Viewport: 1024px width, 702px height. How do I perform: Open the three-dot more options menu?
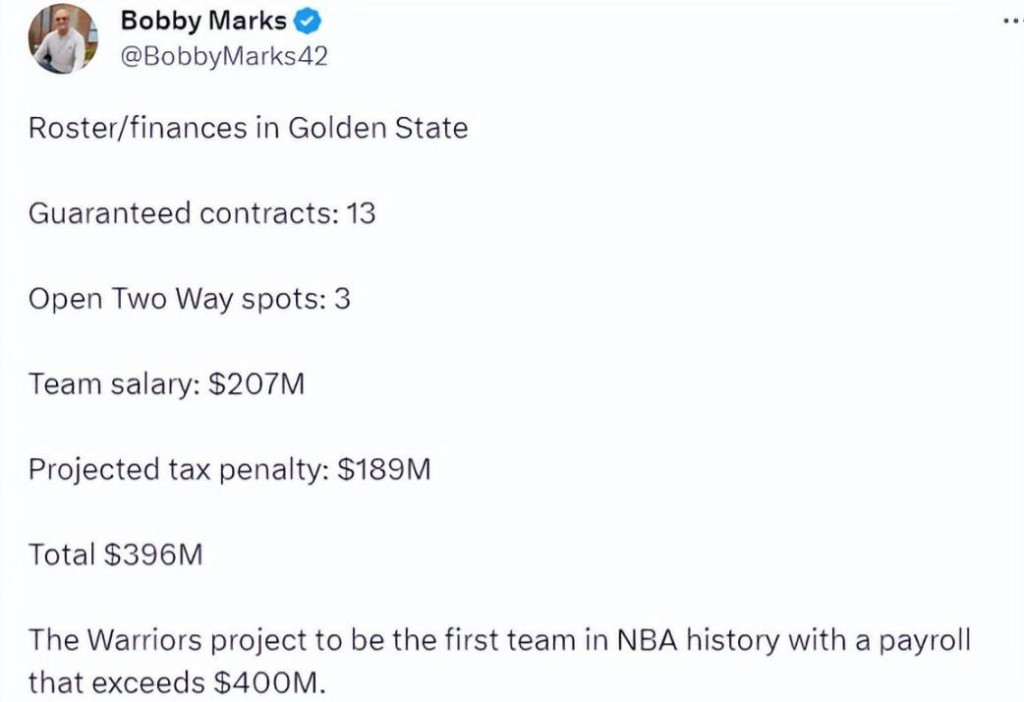pyautogui.click(x=1013, y=22)
